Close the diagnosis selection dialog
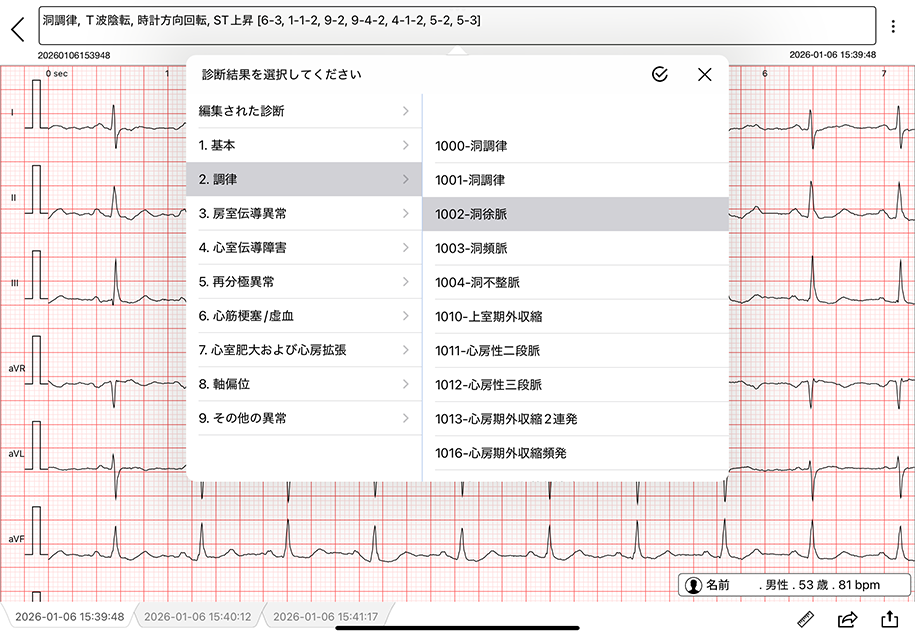Image resolution: width=915 pixels, height=636 pixels. pyautogui.click(x=705, y=75)
